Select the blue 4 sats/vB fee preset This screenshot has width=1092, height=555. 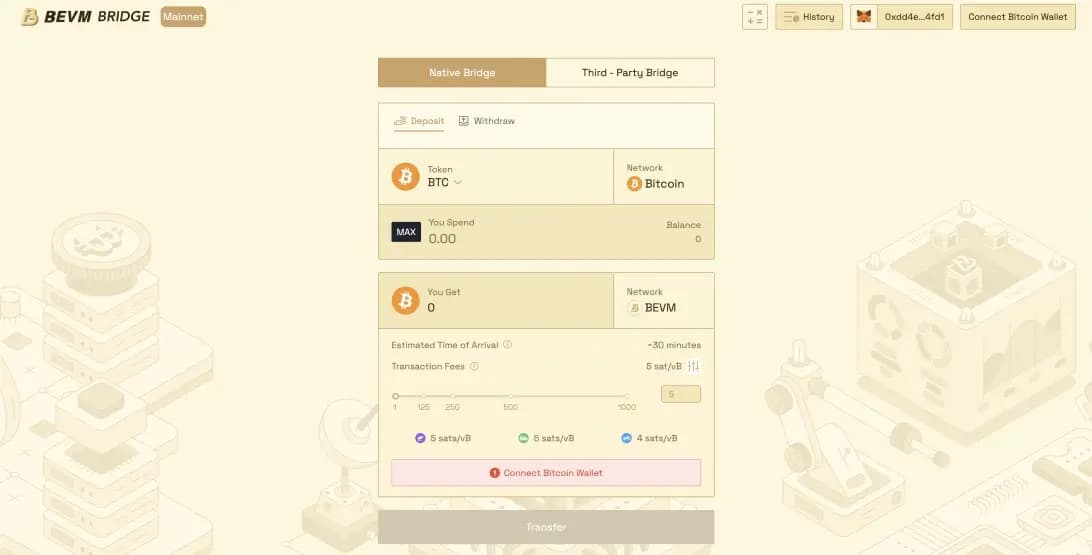tap(649, 438)
